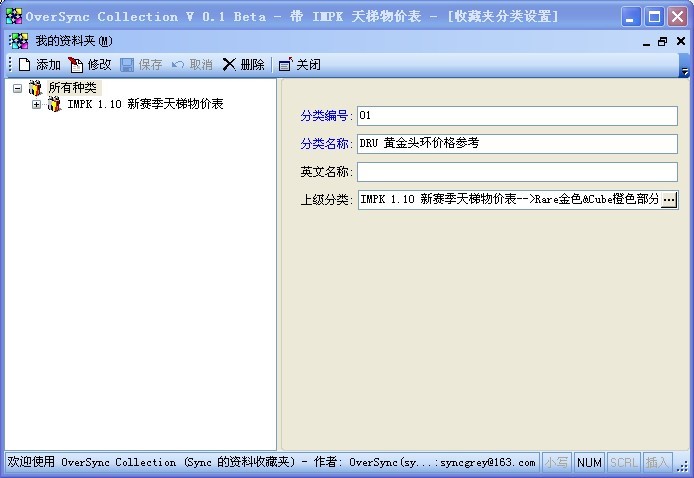Click the 分类编号 label
This screenshot has height=478, width=694.
[326, 116]
